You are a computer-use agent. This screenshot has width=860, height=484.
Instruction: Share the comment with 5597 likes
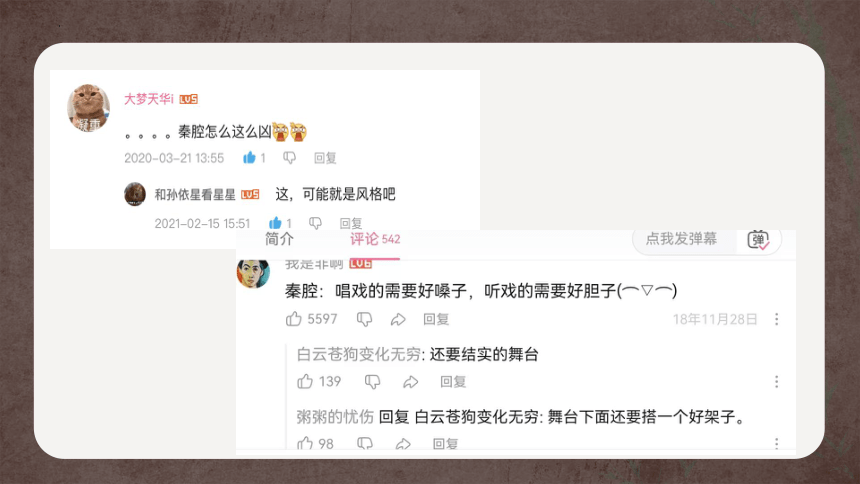point(398,319)
